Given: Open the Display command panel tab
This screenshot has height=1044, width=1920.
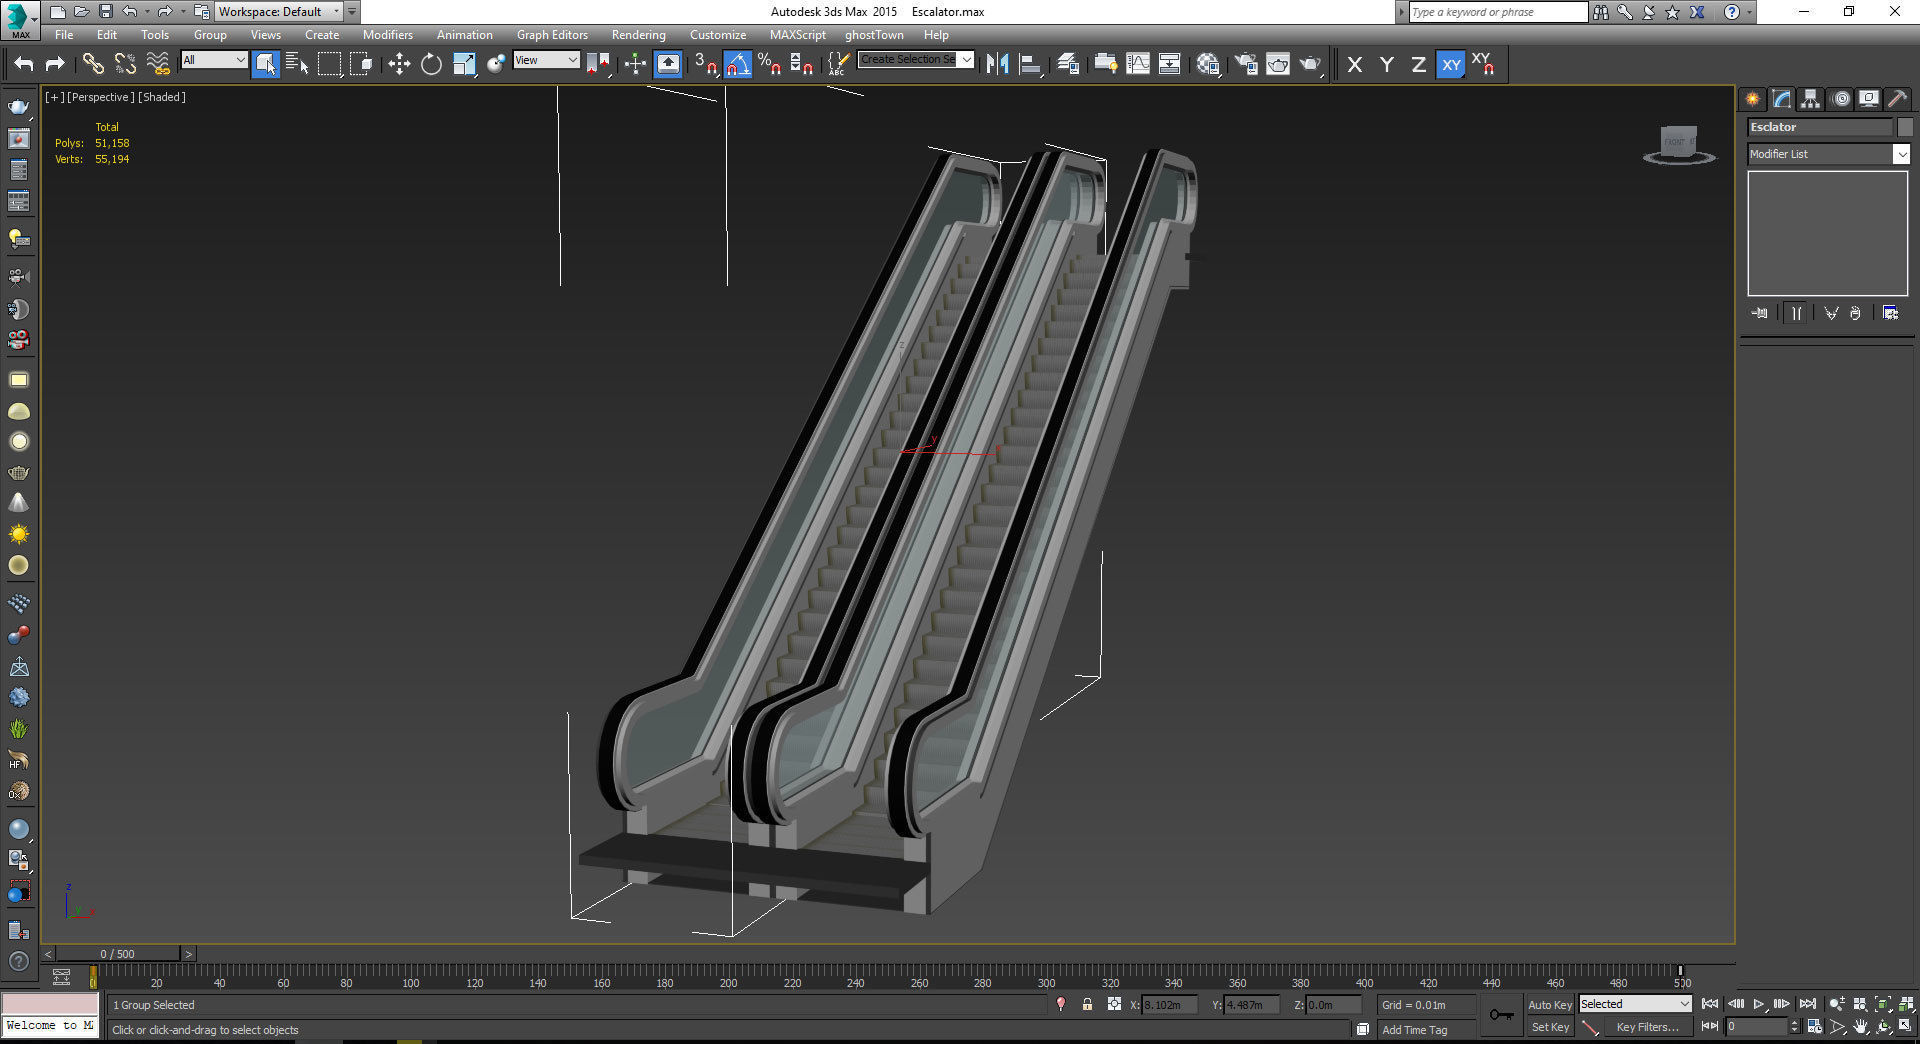Looking at the screenshot, I should 1868,99.
